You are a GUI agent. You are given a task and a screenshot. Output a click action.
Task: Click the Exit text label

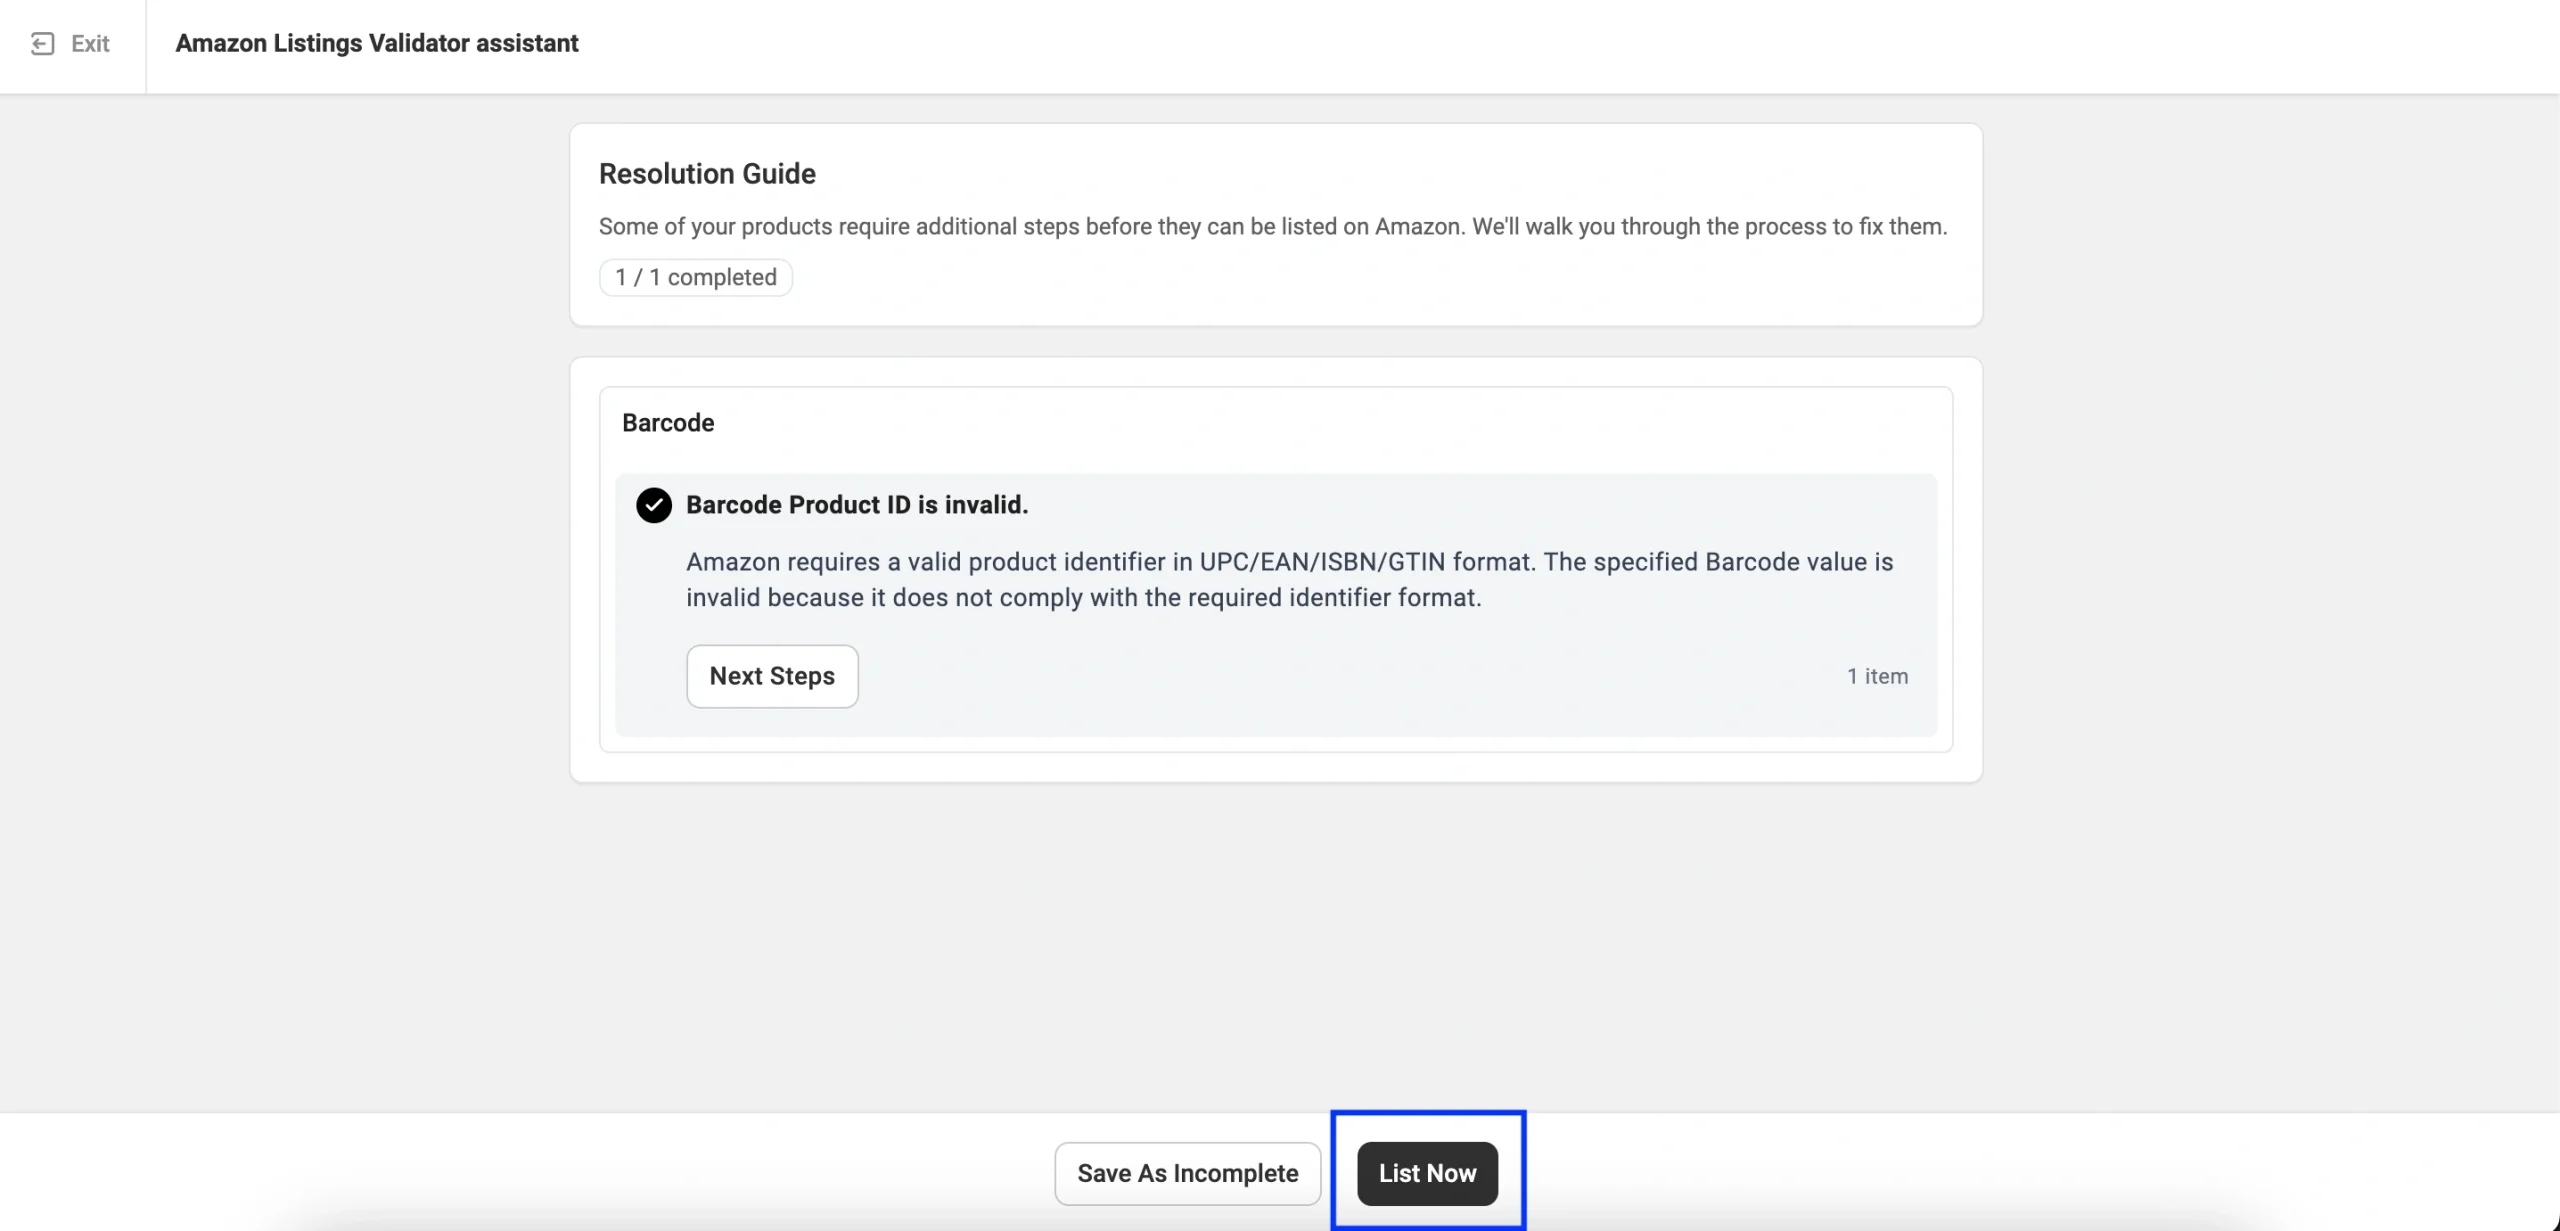[x=90, y=44]
